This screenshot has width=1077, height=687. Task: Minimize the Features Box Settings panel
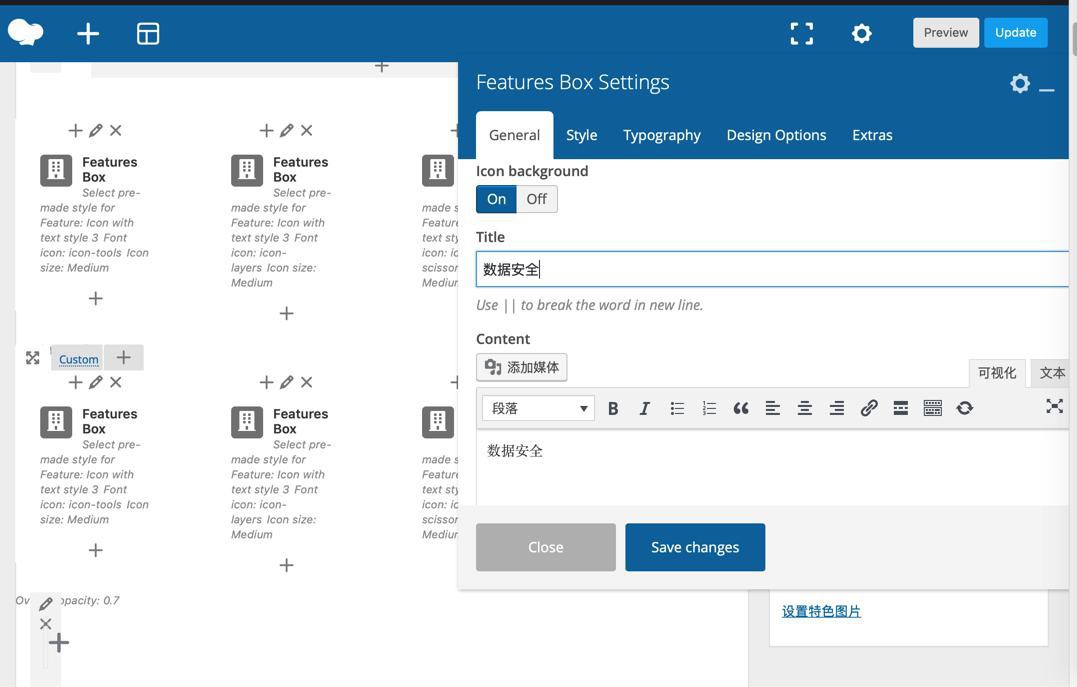click(1047, 89)
